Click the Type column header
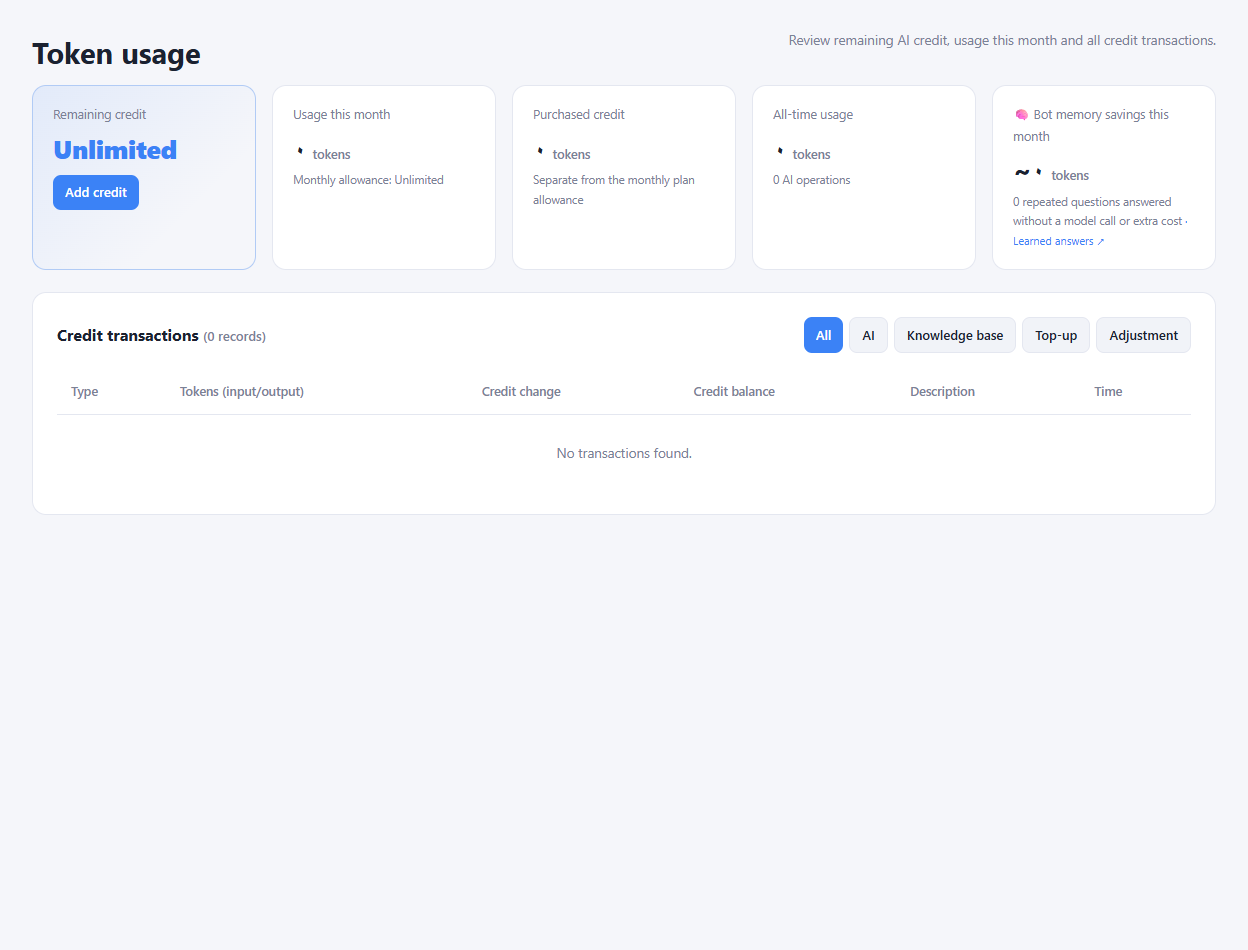This screenshot has height=950, width=1248. coord(85,391)
